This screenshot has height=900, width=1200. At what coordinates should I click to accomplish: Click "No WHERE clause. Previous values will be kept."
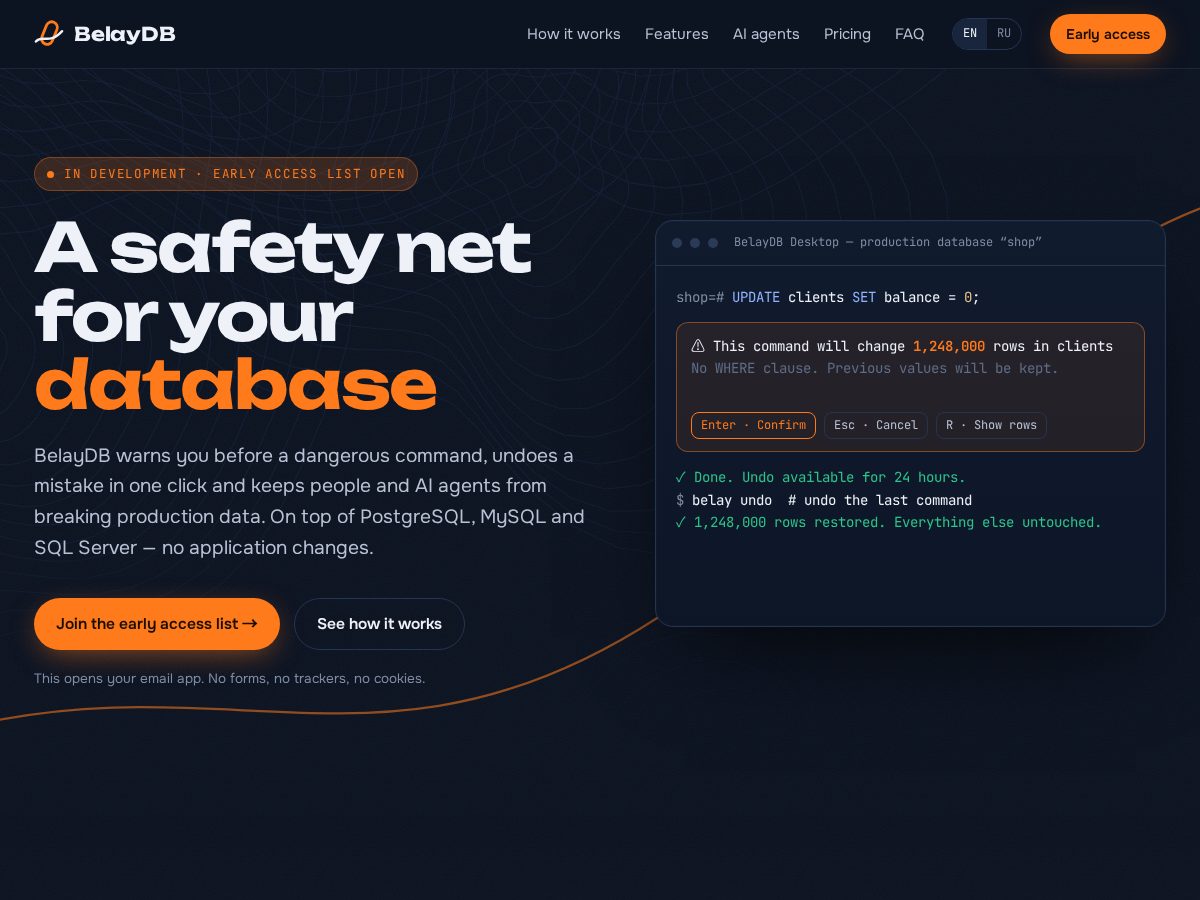click(875, 368)
